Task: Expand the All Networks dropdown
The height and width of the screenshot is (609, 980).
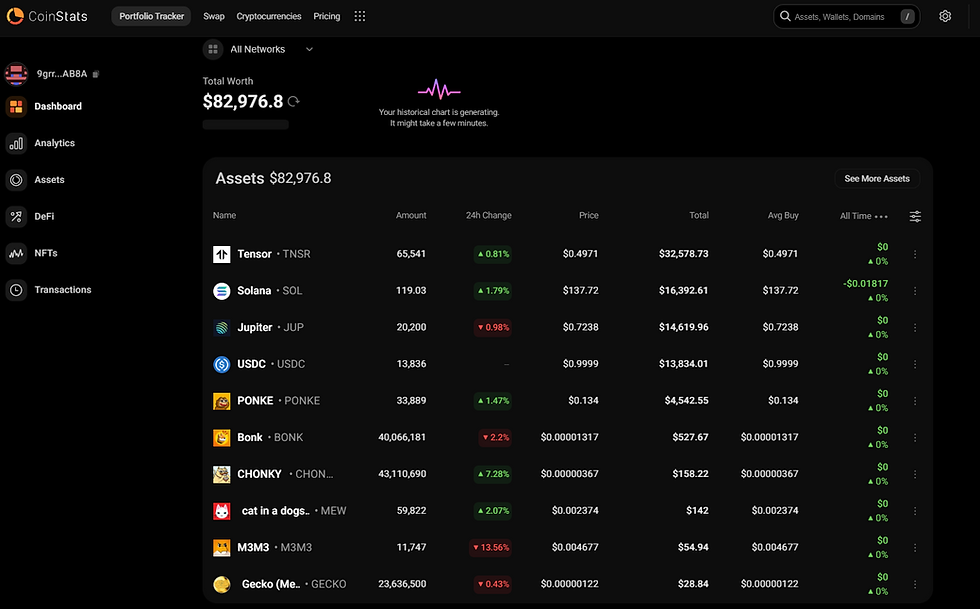Action: tap(309, 49)
